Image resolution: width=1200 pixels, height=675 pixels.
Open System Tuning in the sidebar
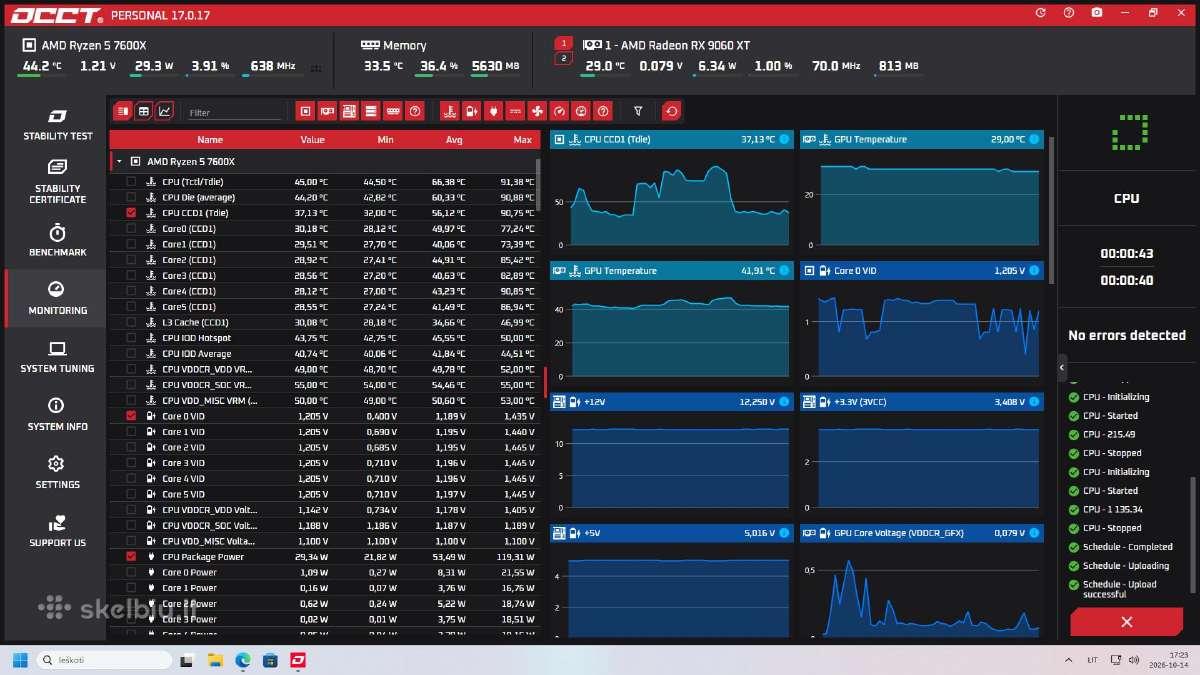(x=57, y=356)
